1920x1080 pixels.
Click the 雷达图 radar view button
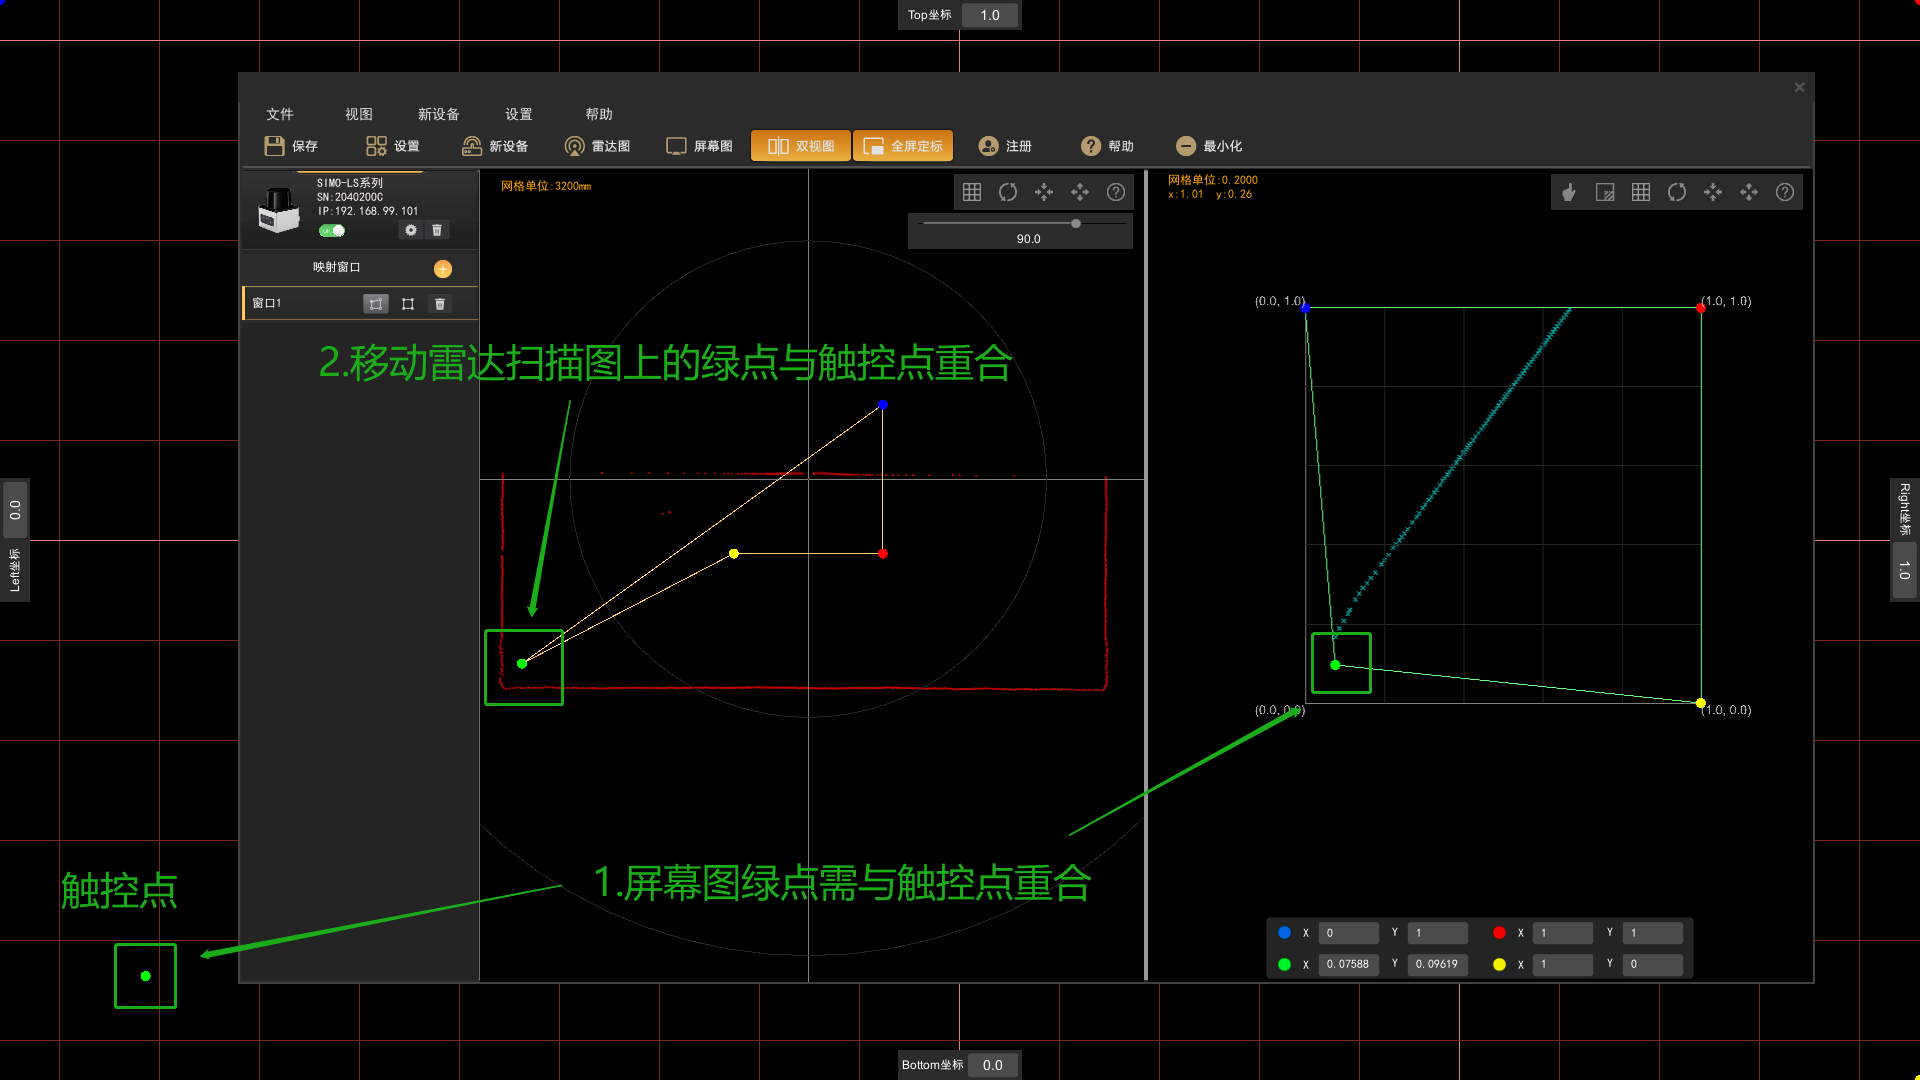click(597, 146)
